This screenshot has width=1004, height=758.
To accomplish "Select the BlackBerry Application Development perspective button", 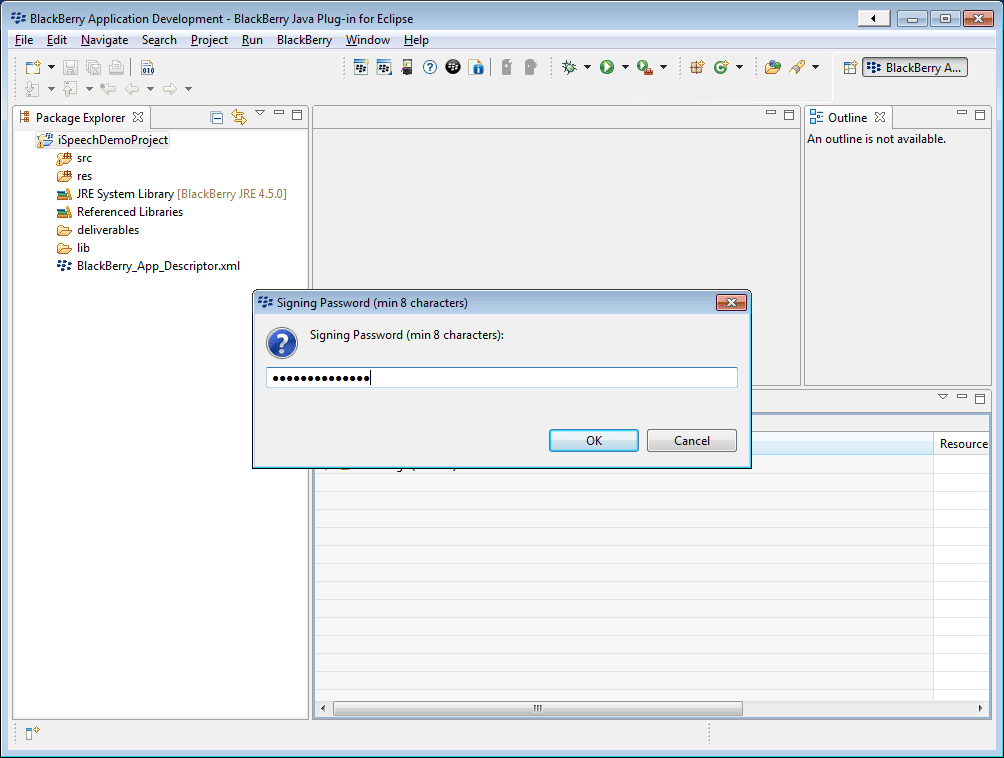I will click(x=915, y=67).
